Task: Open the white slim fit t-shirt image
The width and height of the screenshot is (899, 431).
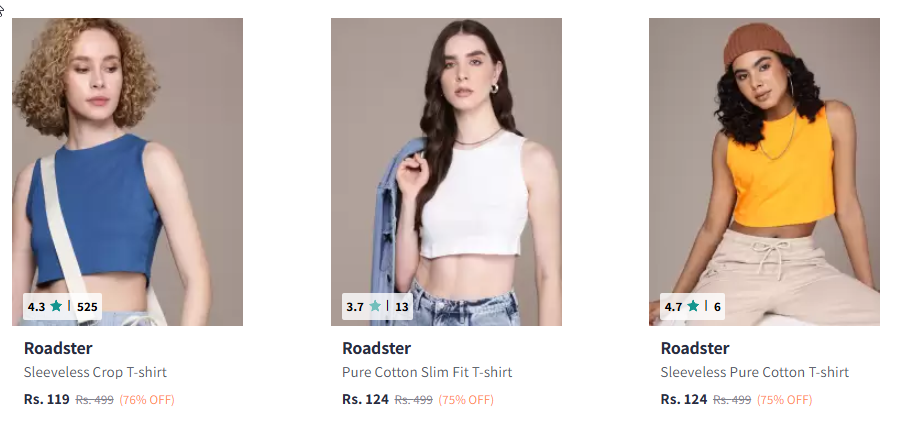Action: pos(446,172)
